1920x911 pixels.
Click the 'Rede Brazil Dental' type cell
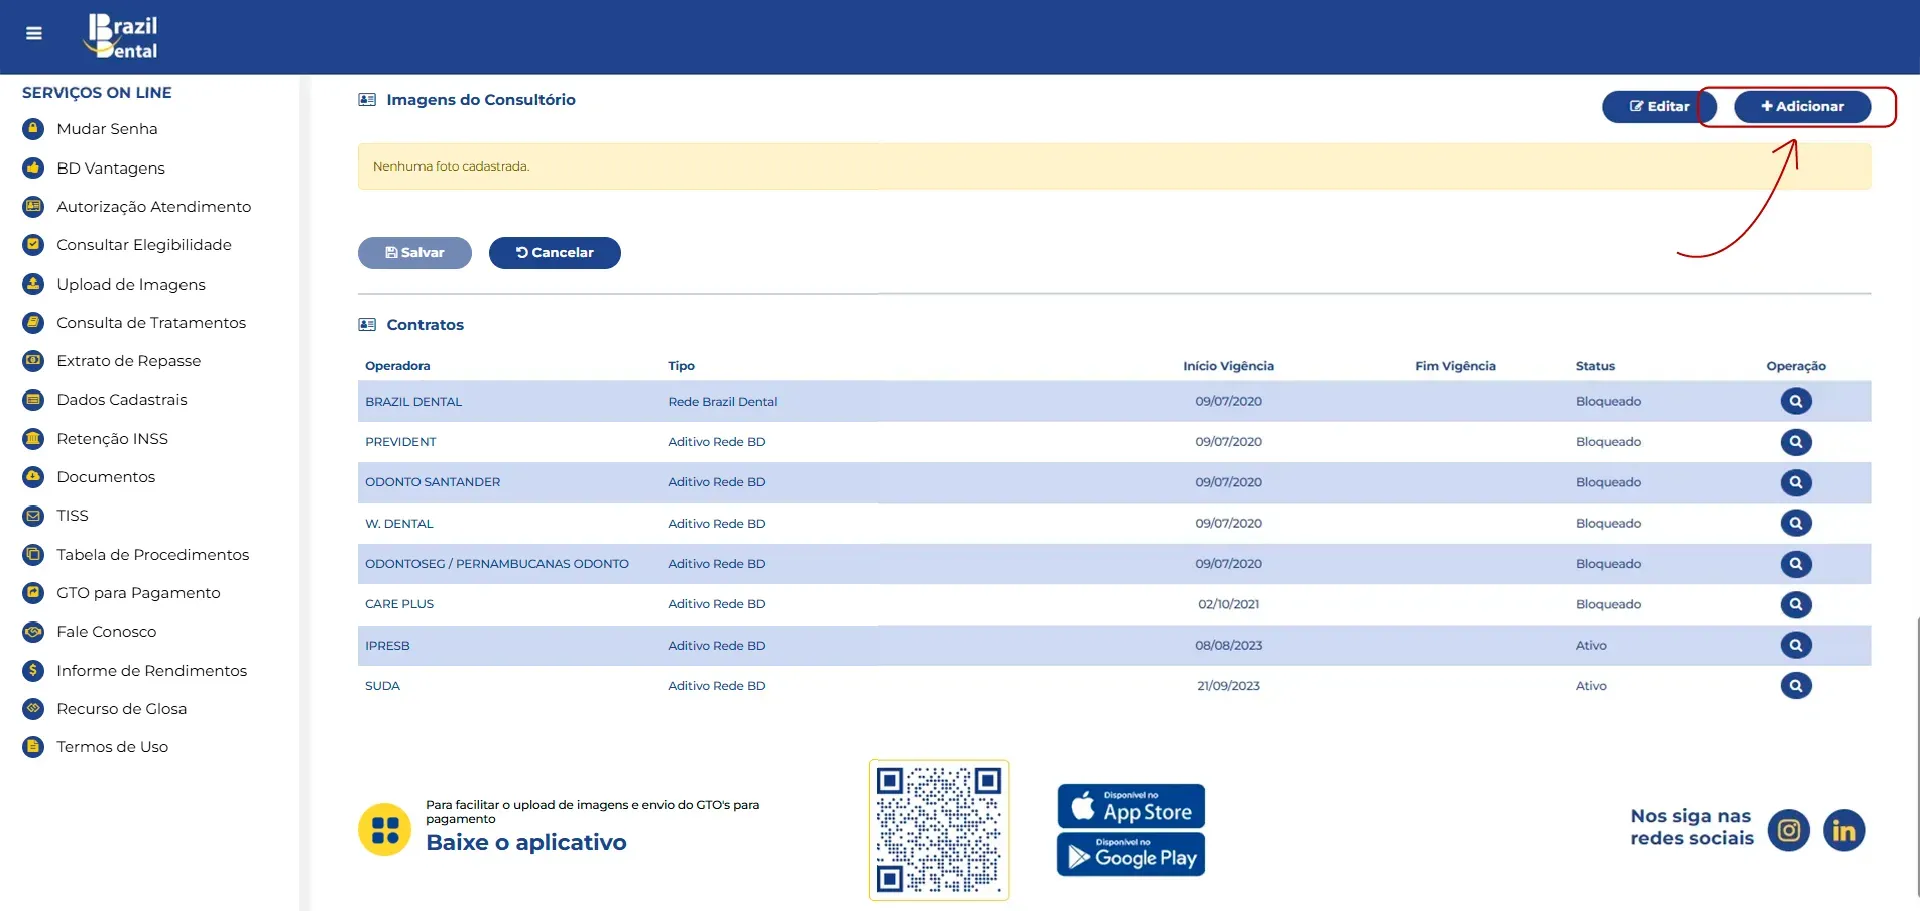point(723,402)
